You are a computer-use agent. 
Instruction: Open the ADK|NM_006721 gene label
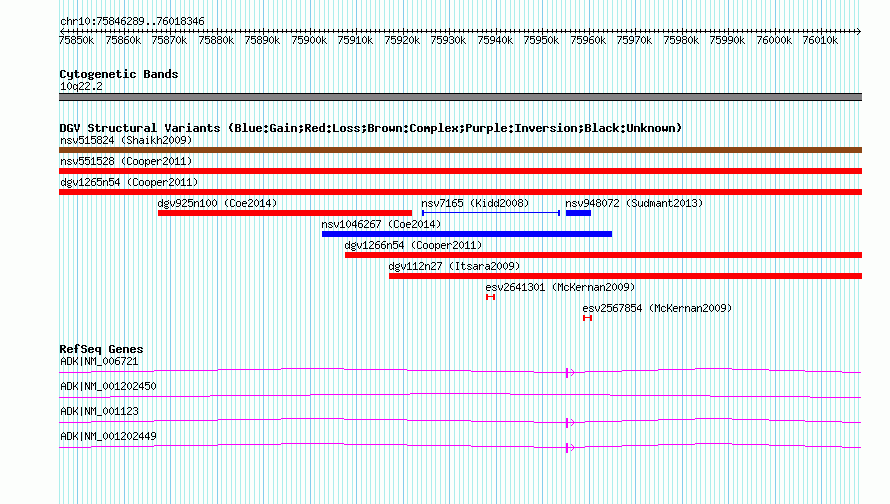tap(99, 362)
